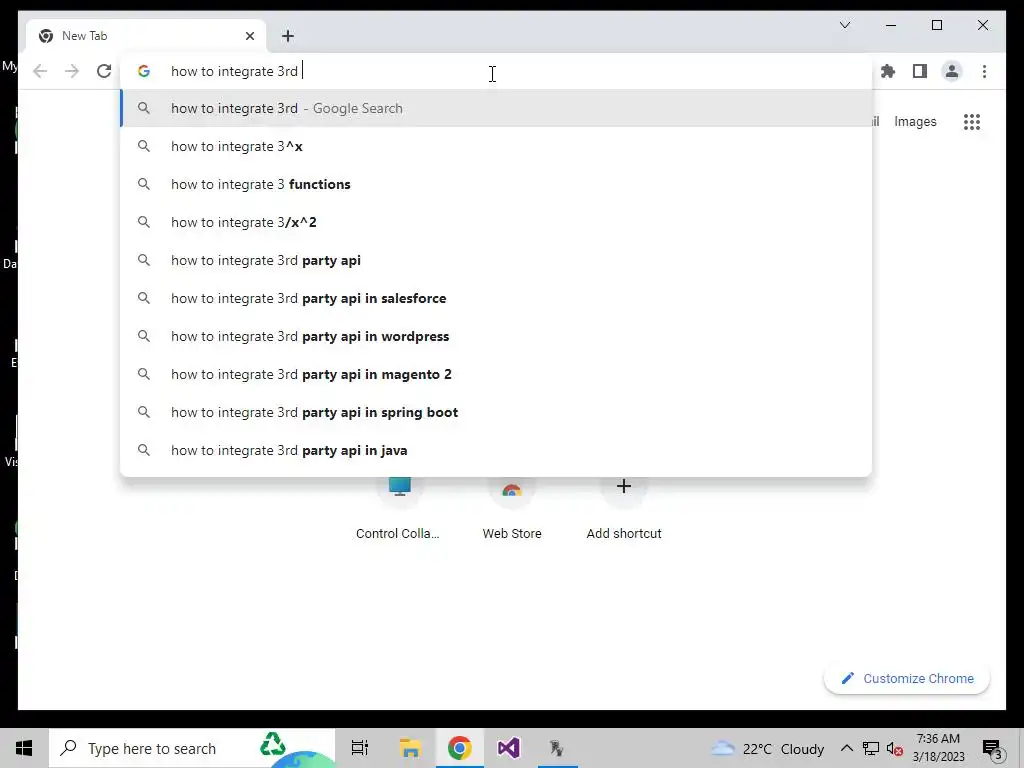This screenshot has height=768, width=1024.
Task: Open the Windows Start menu
Action: (x=24, y=748)
